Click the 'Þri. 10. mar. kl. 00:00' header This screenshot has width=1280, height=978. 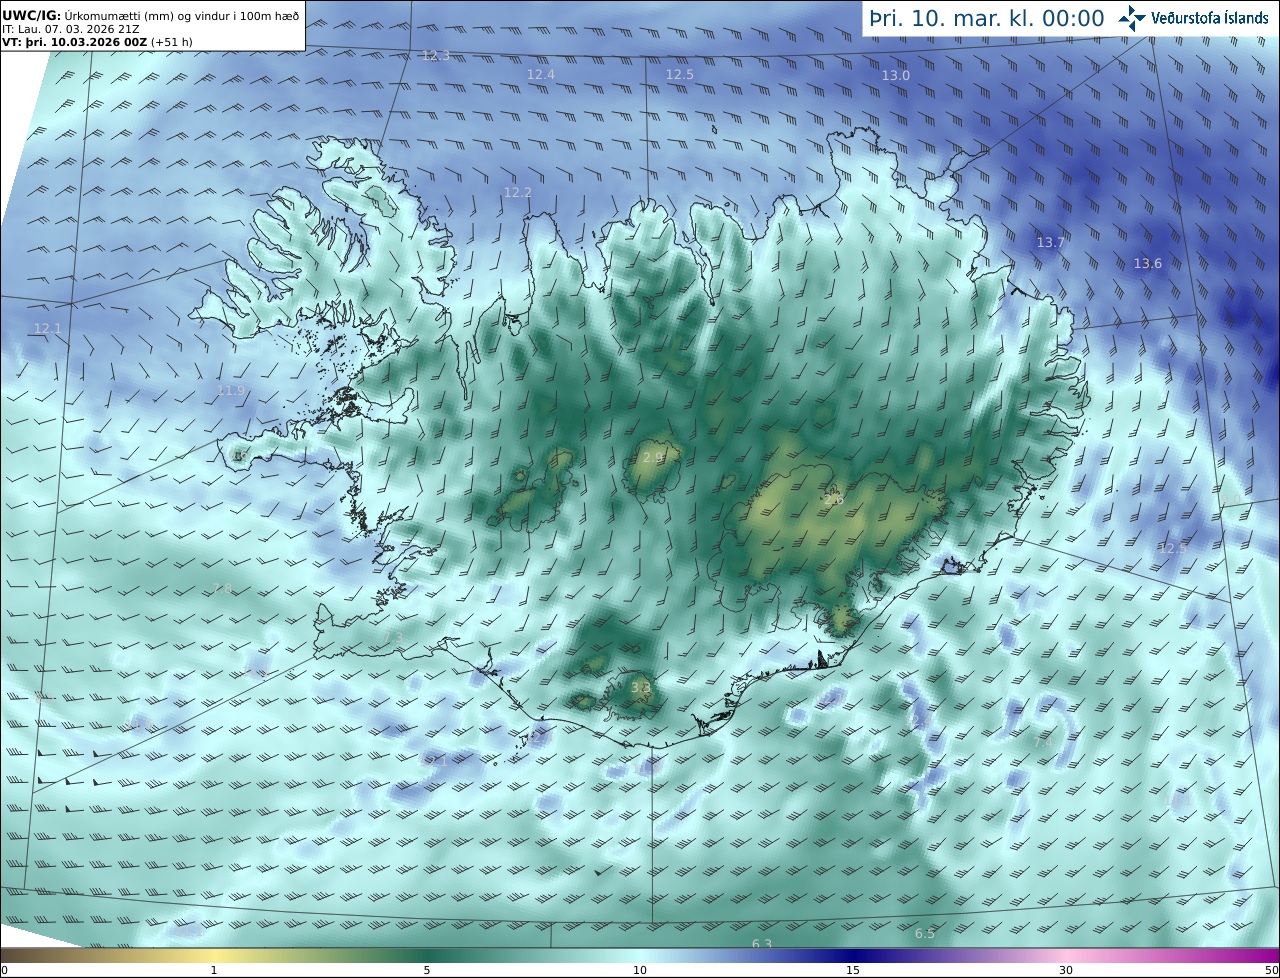pyautogui.click(x=987, y=18)
